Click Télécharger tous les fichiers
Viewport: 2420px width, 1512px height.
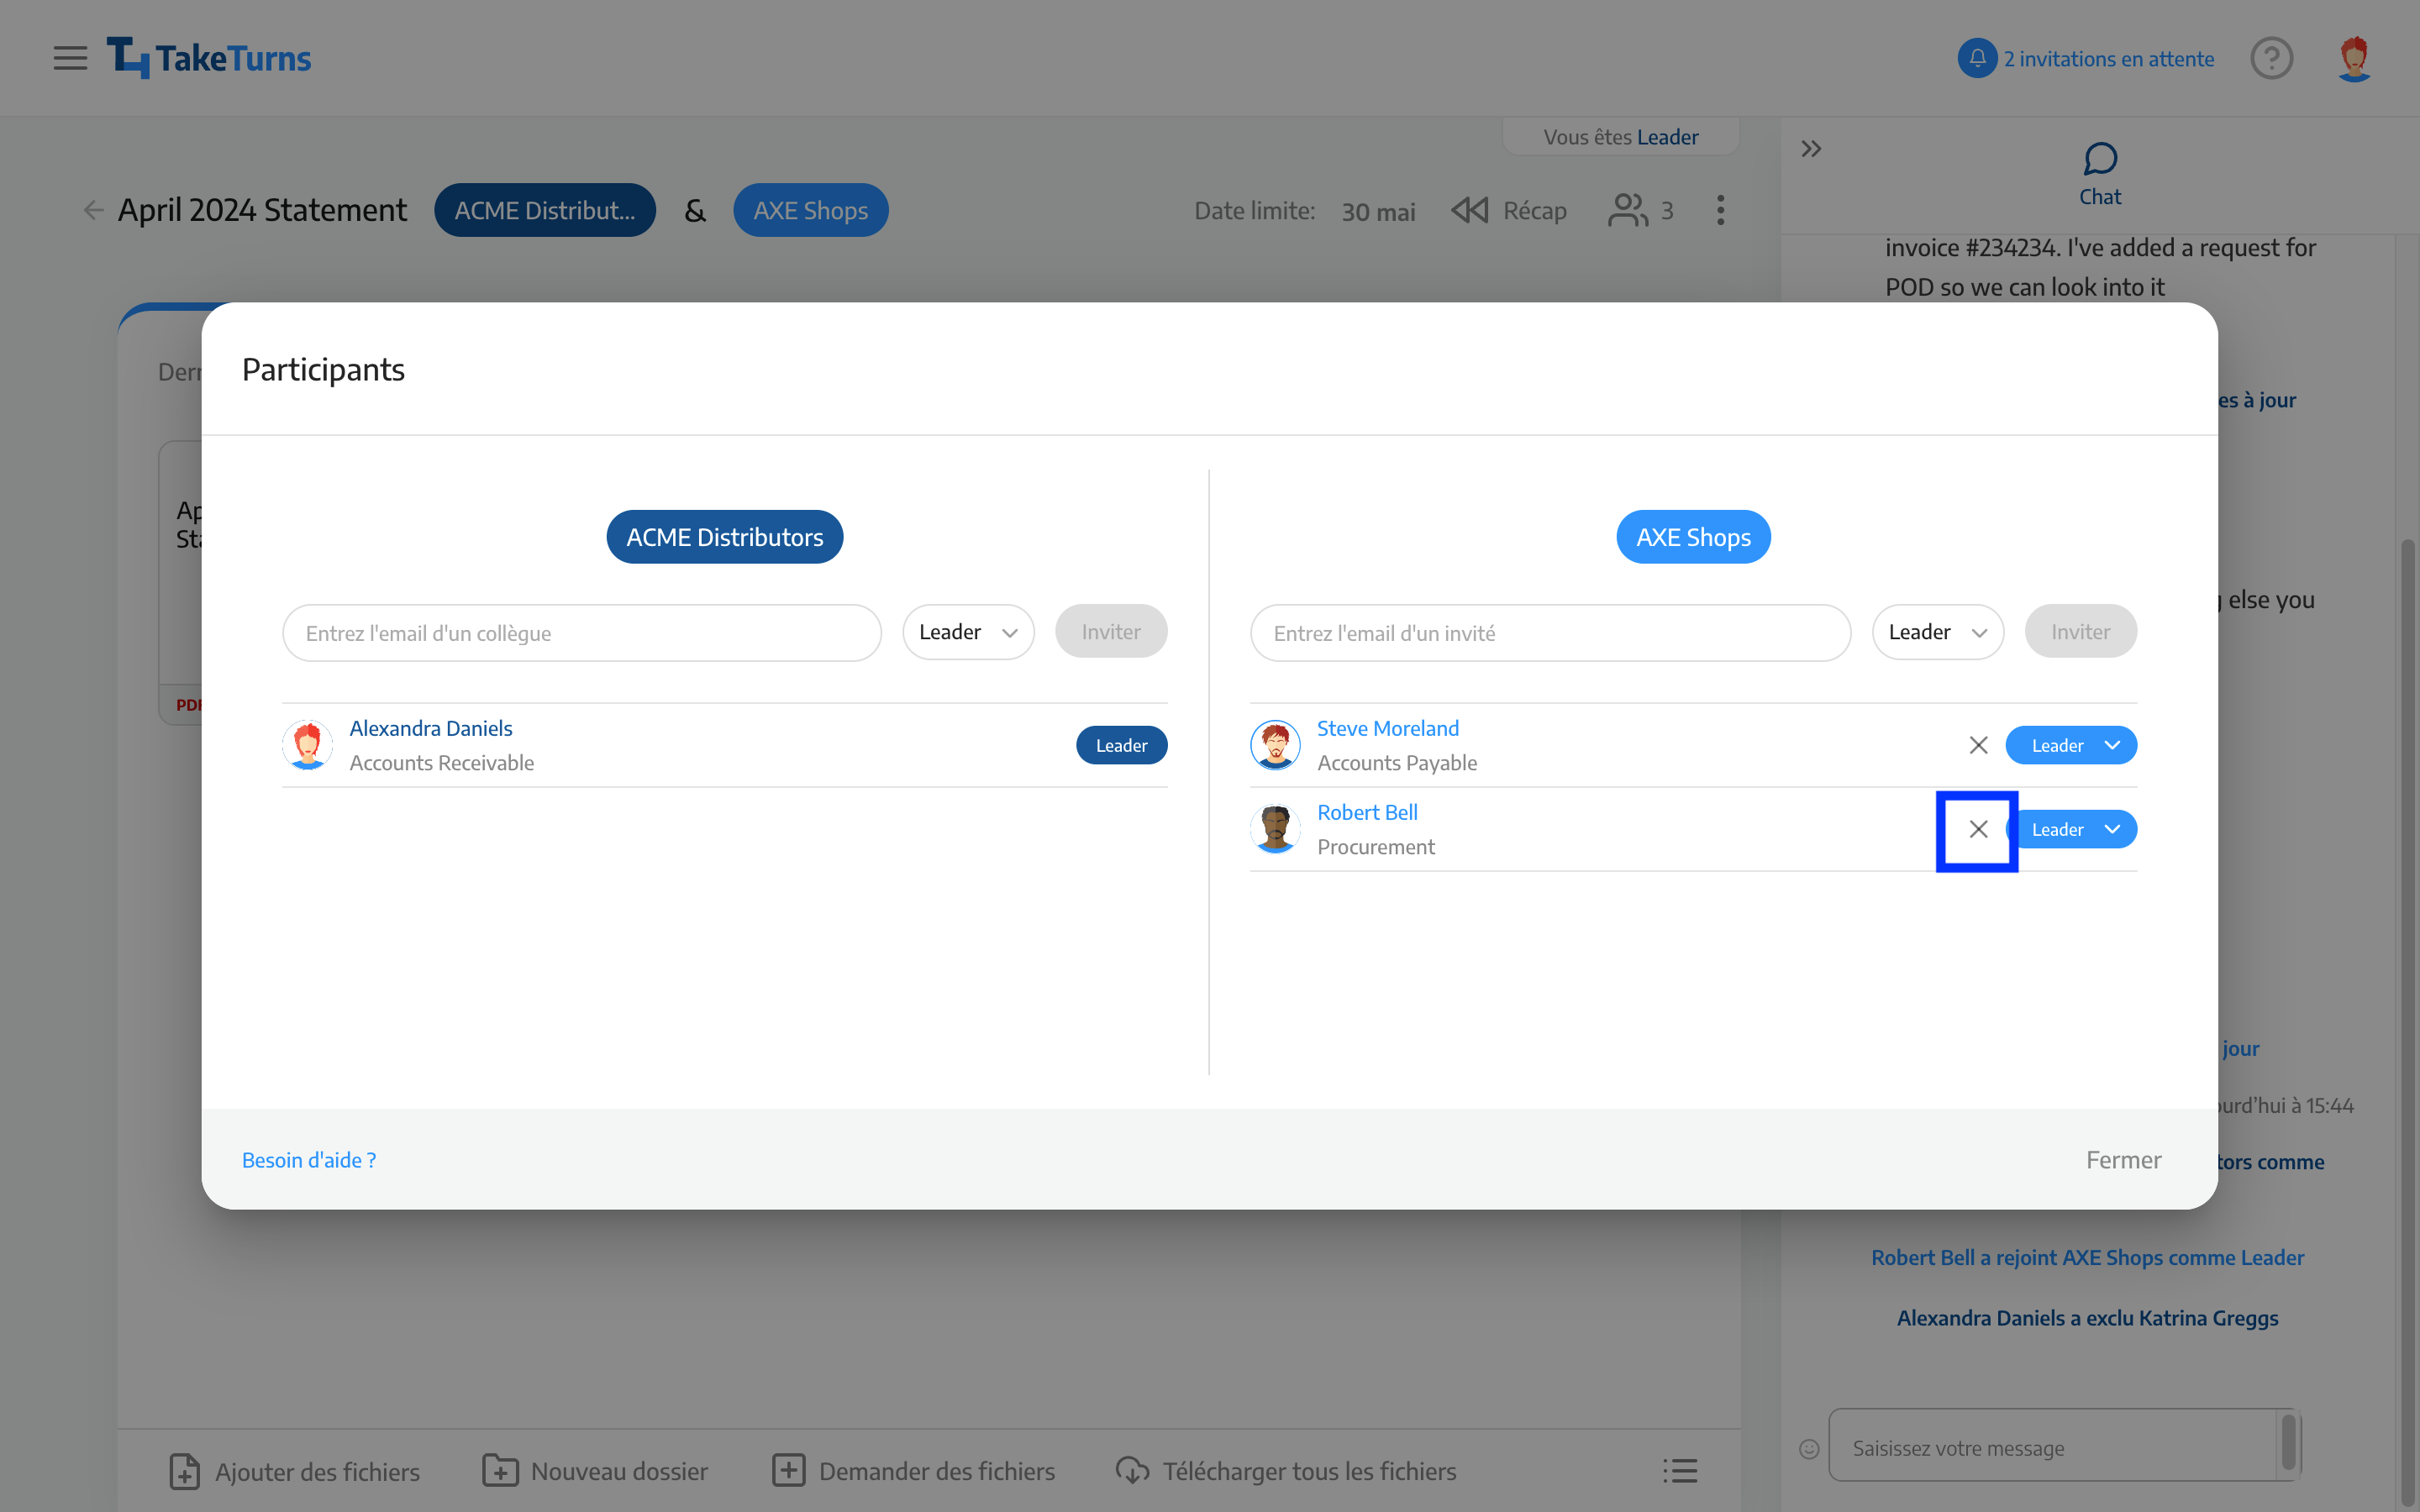1285,1471
